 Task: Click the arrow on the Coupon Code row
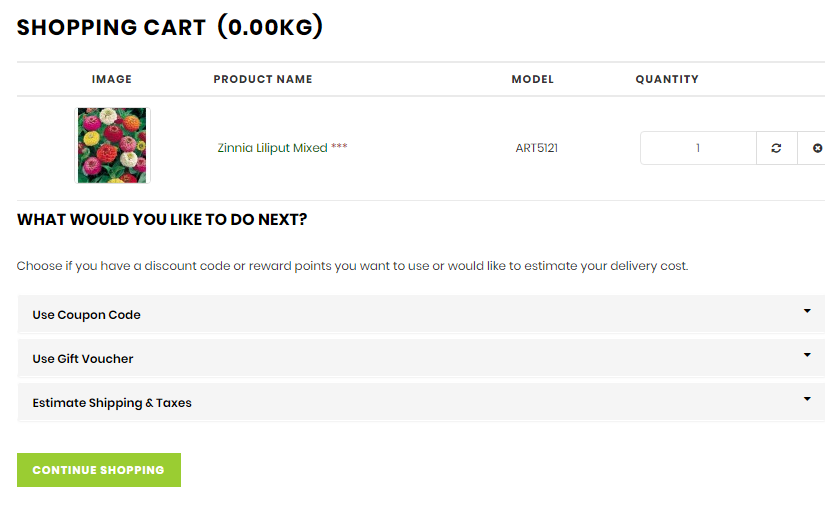(x=807, y=311)
